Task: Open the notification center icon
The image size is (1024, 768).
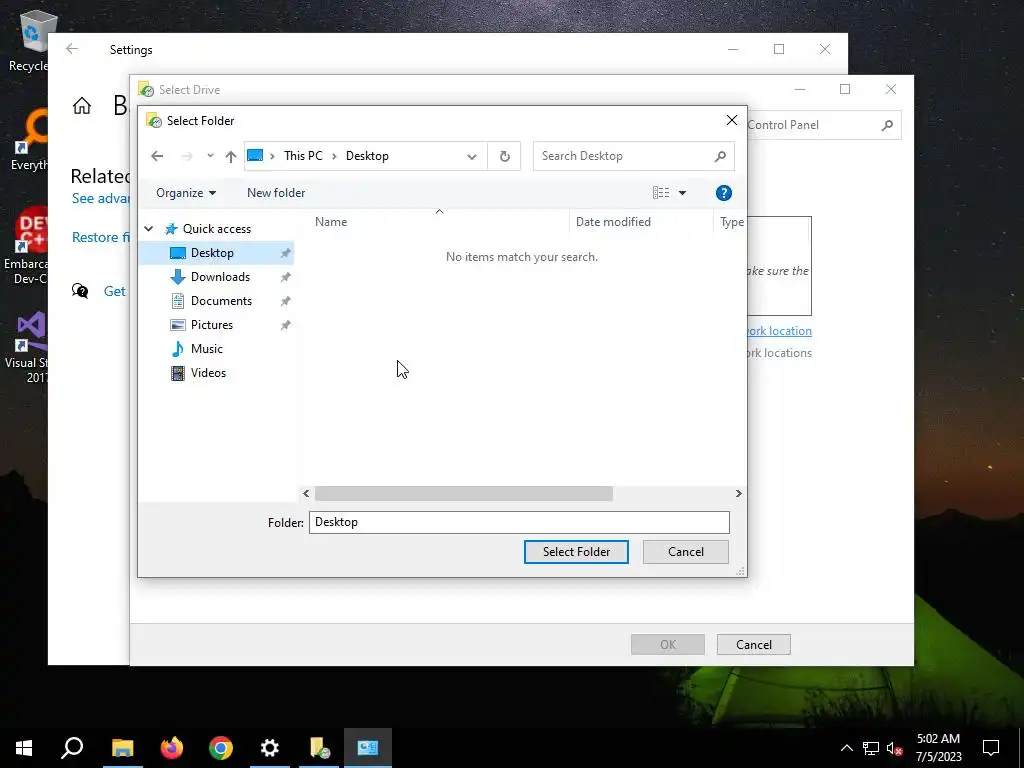Action: tap(991, 748)
